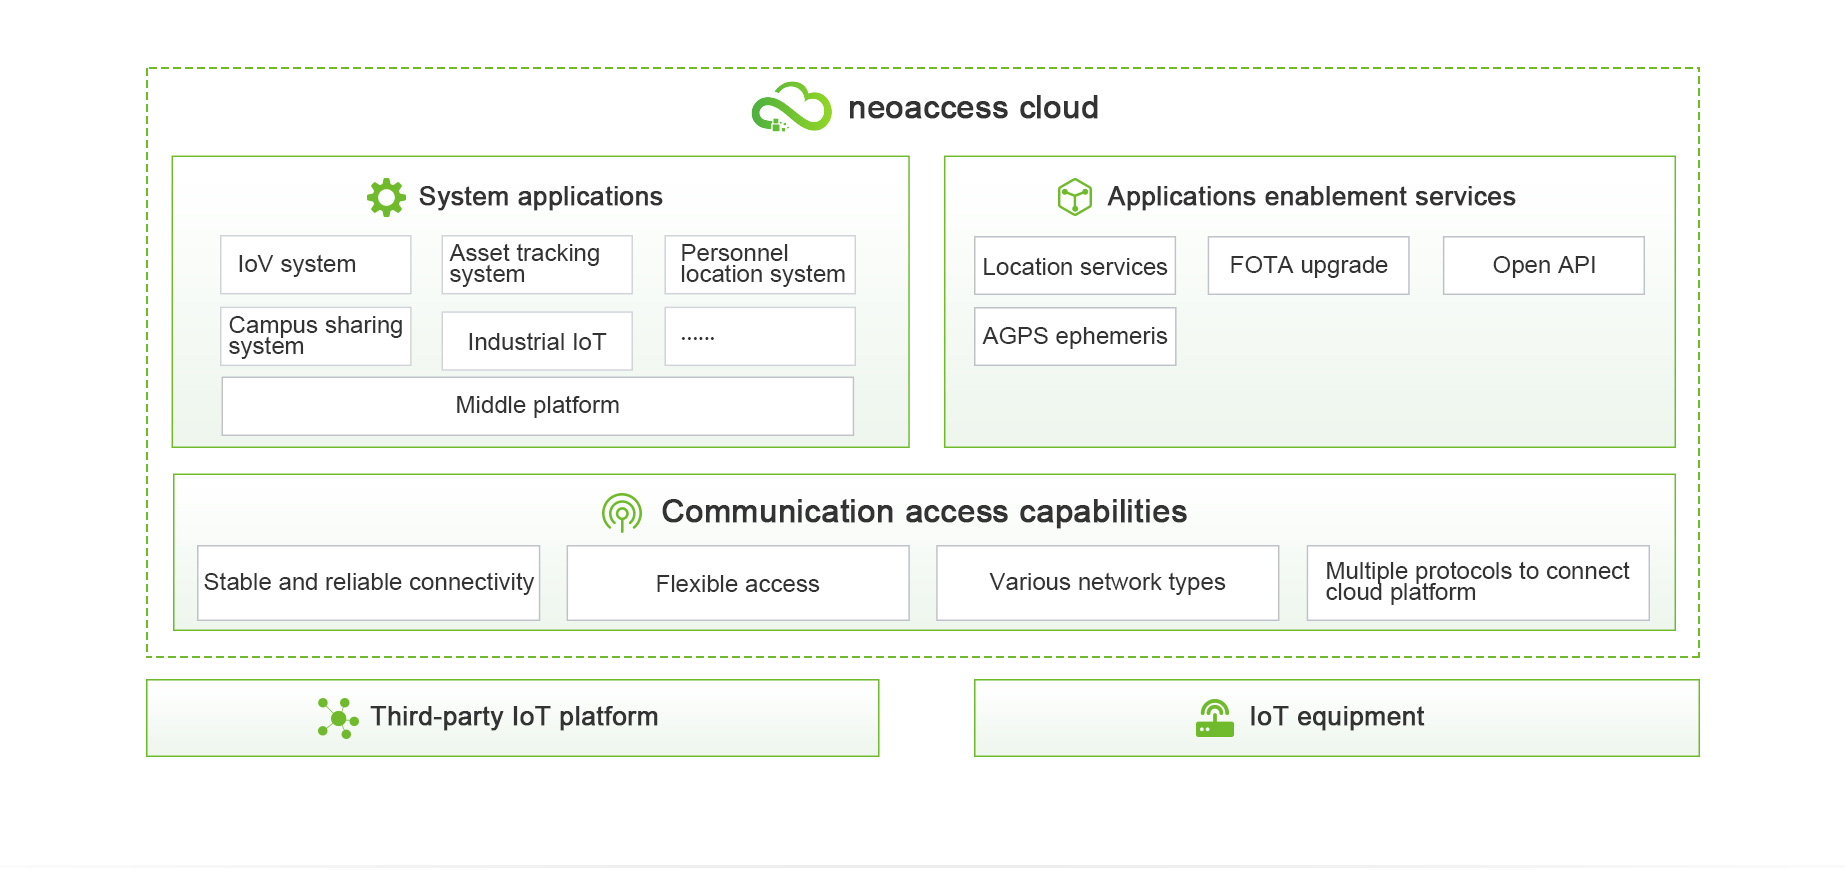
Task: Choose the Campus sharing system box
Action: [315, 336]
